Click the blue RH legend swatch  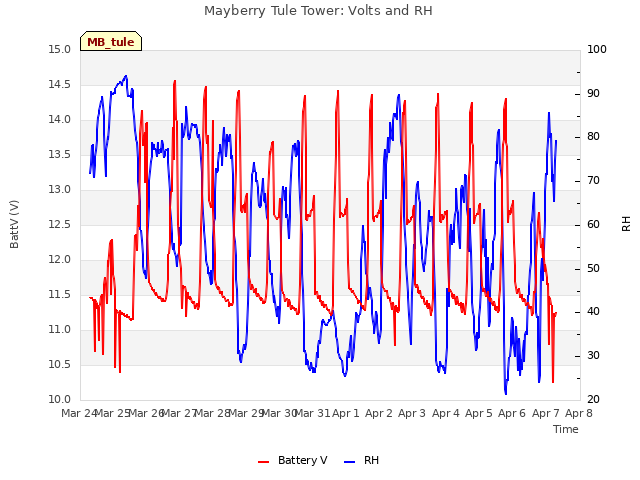point(350,462)
